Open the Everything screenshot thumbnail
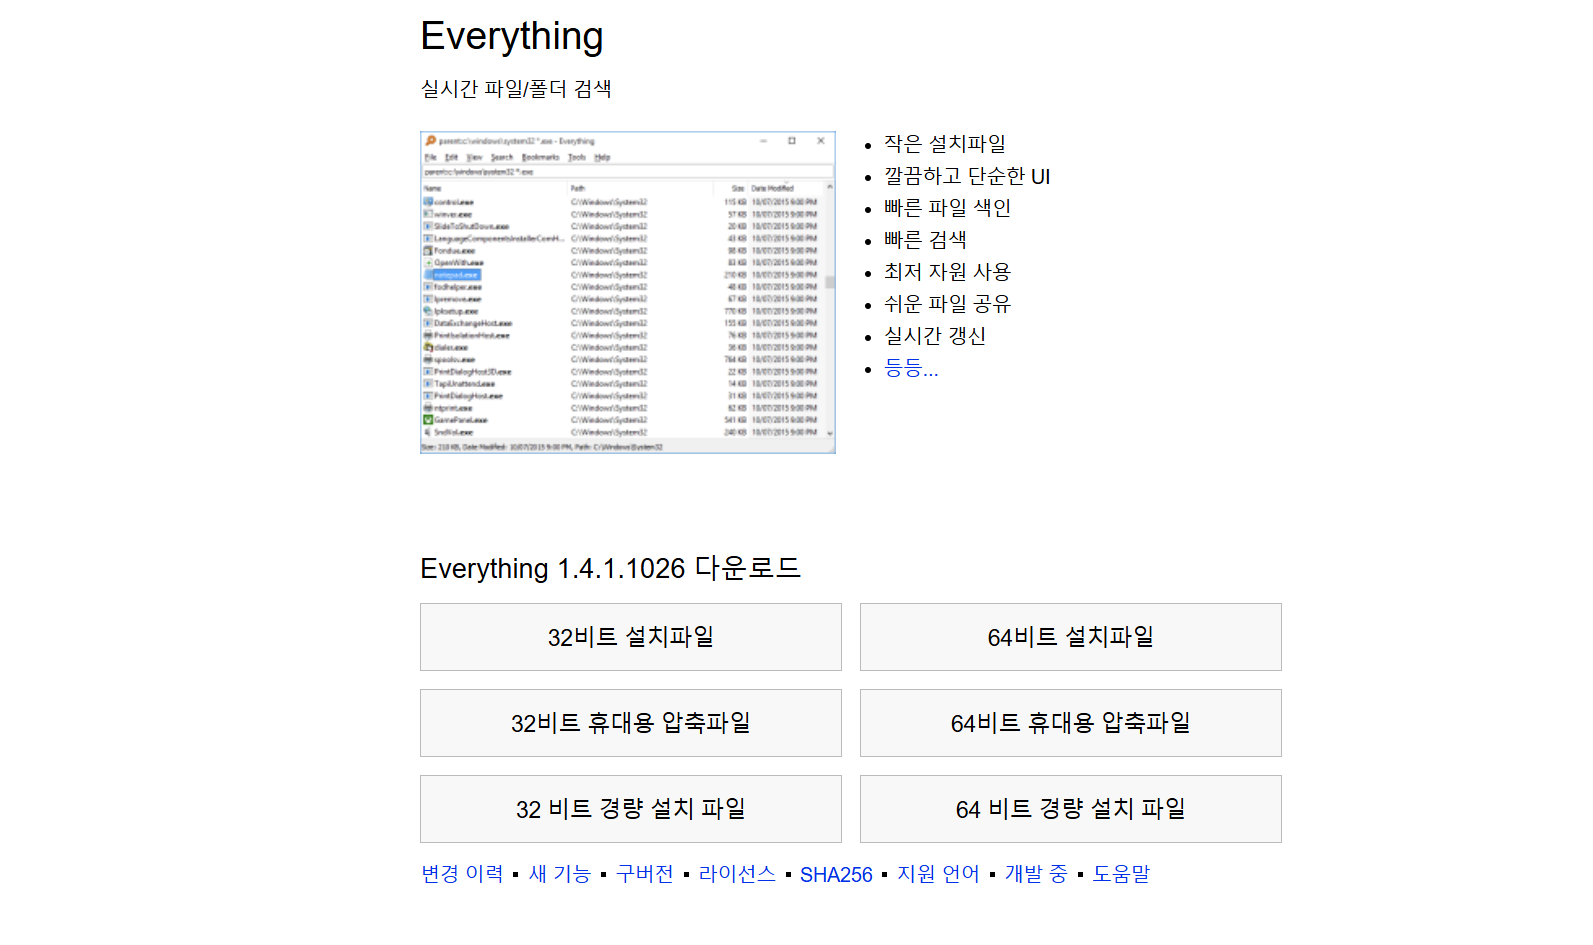 (x=628, y=292)
